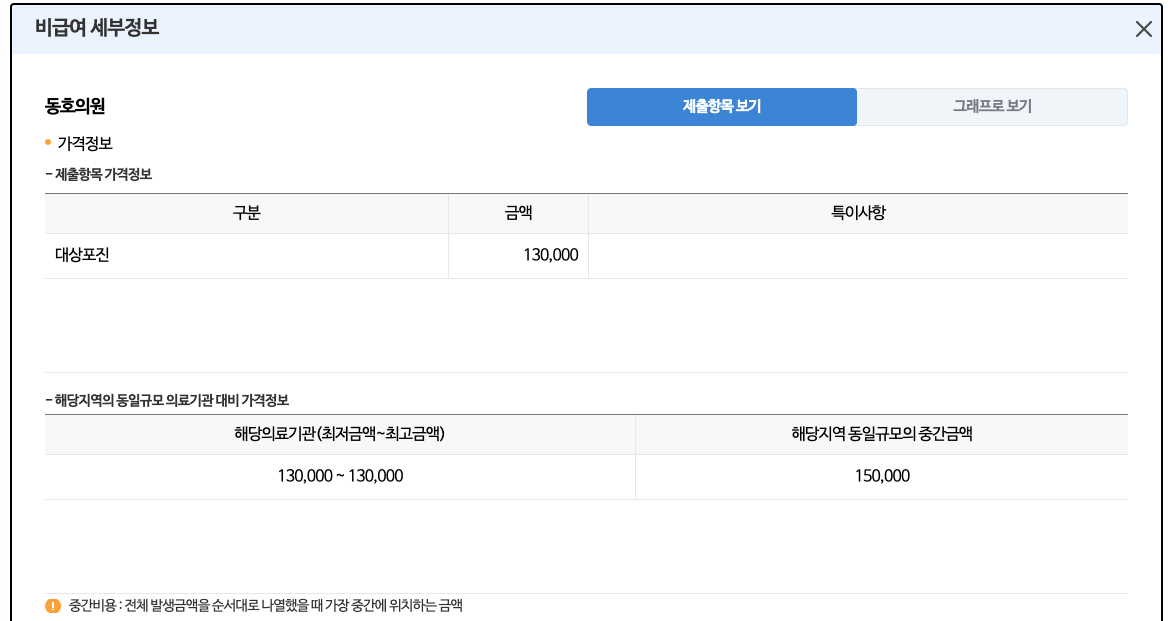Click the X close icon on the dialog
The height and width of the screenshot is (621, 1172).
(x=1144, y=29)
